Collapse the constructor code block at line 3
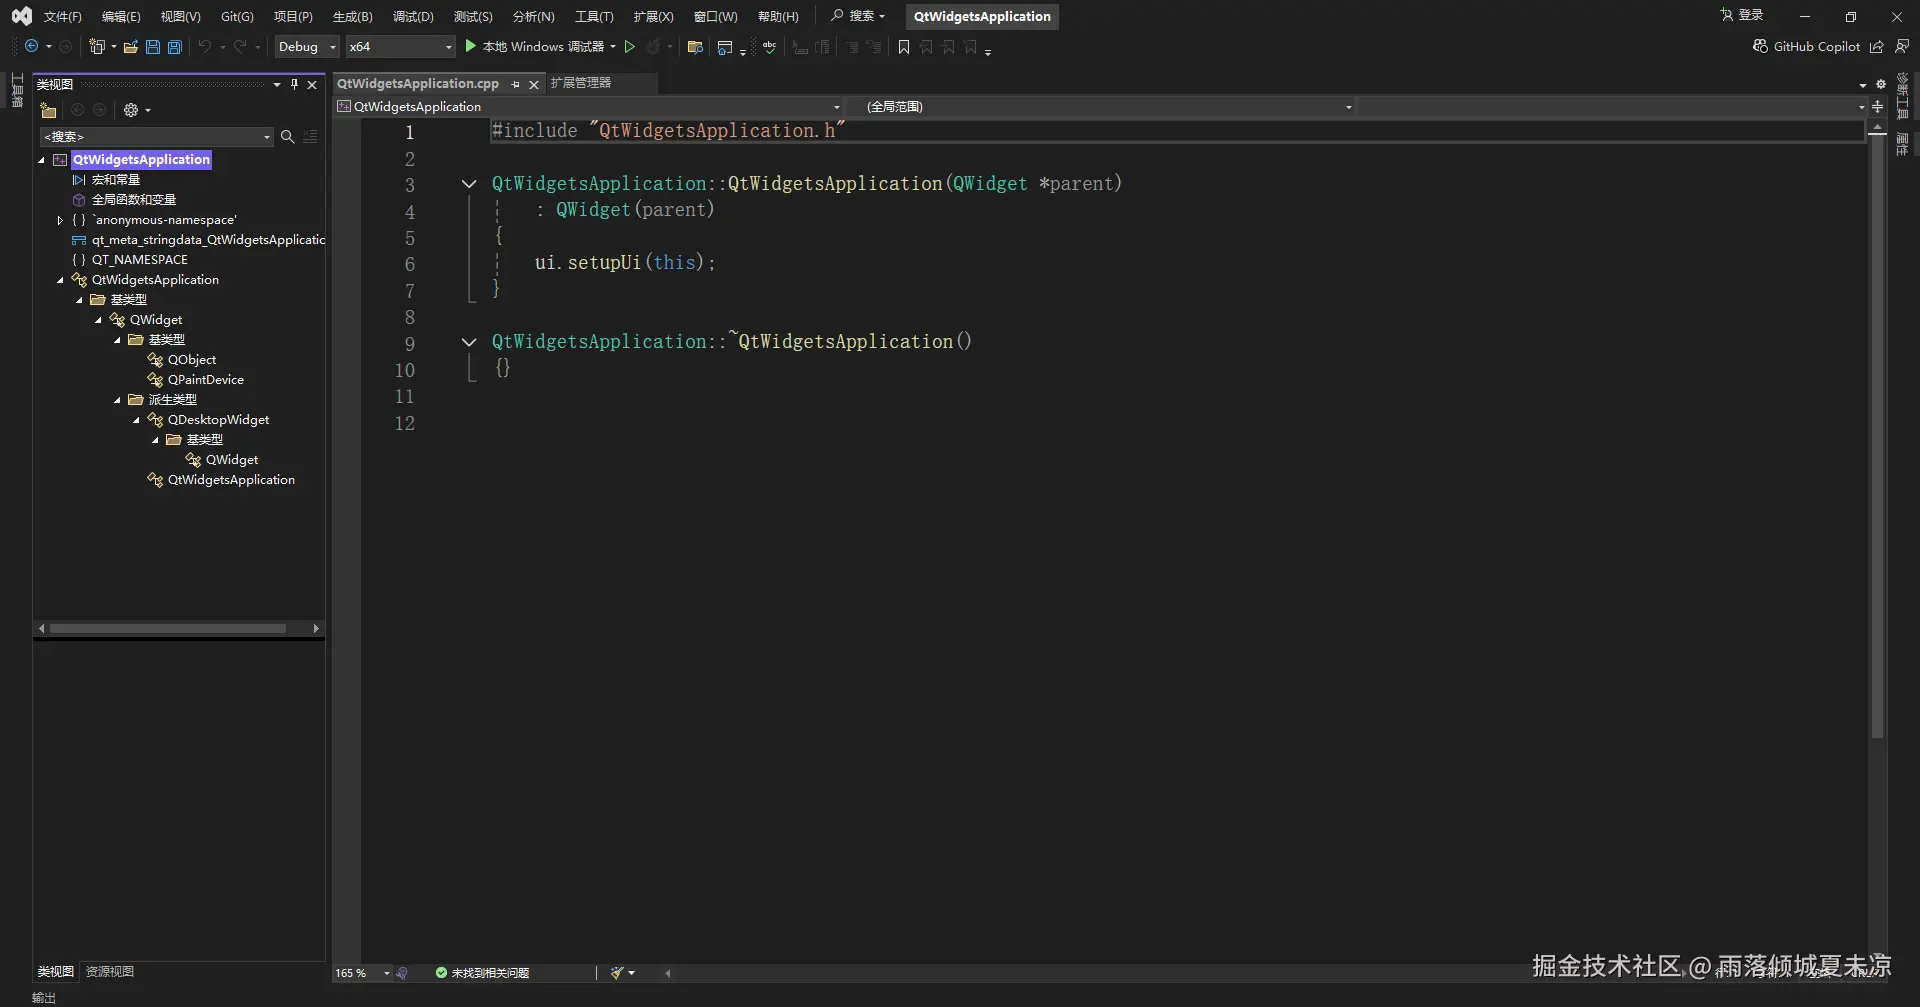 click(468, 184)
